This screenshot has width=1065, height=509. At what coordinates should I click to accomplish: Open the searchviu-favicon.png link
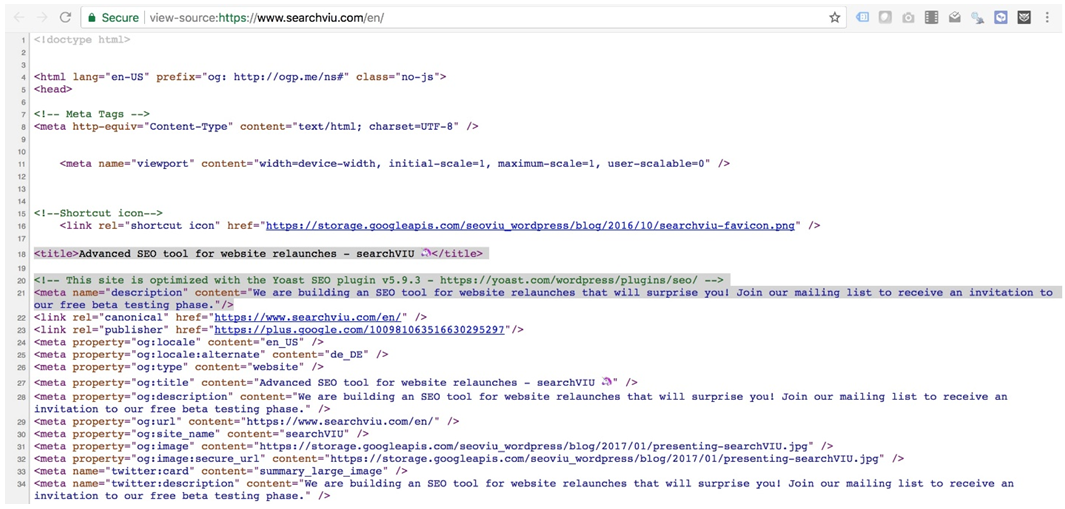point(530,225)
